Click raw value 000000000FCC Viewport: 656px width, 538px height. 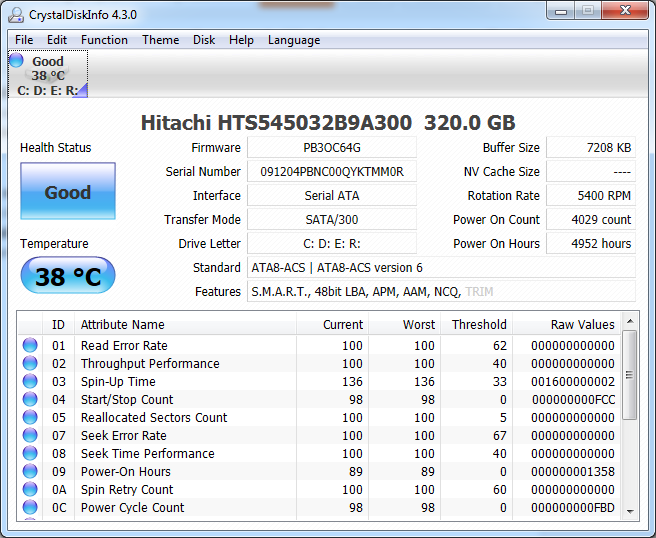tap(573, 400)
